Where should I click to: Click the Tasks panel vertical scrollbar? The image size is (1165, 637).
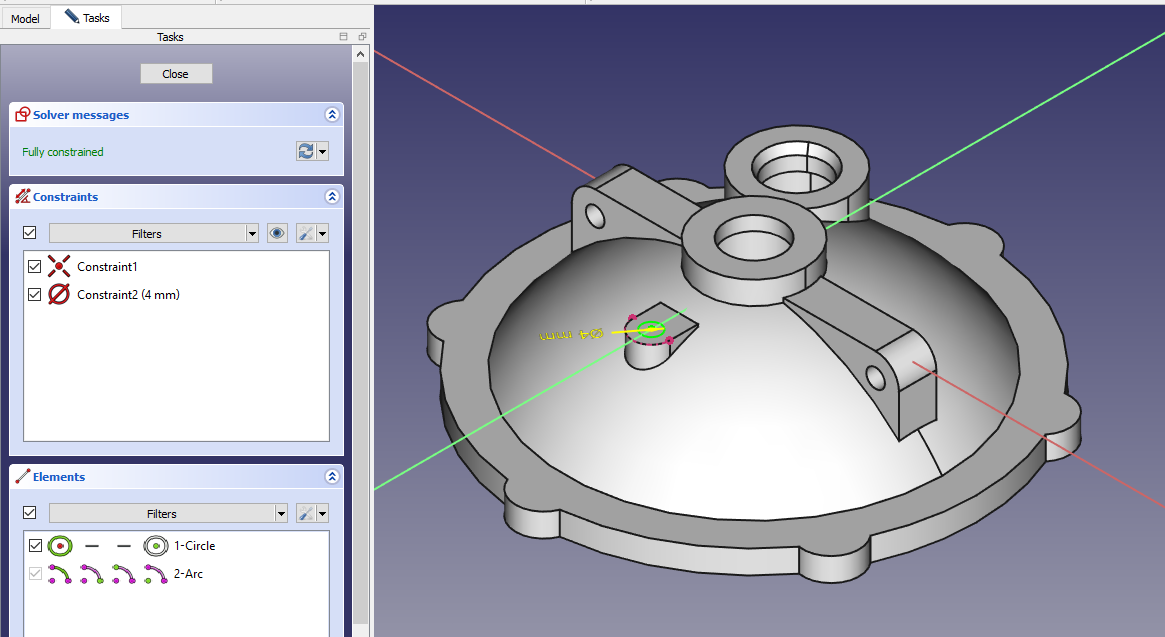(x=361, y=300)
